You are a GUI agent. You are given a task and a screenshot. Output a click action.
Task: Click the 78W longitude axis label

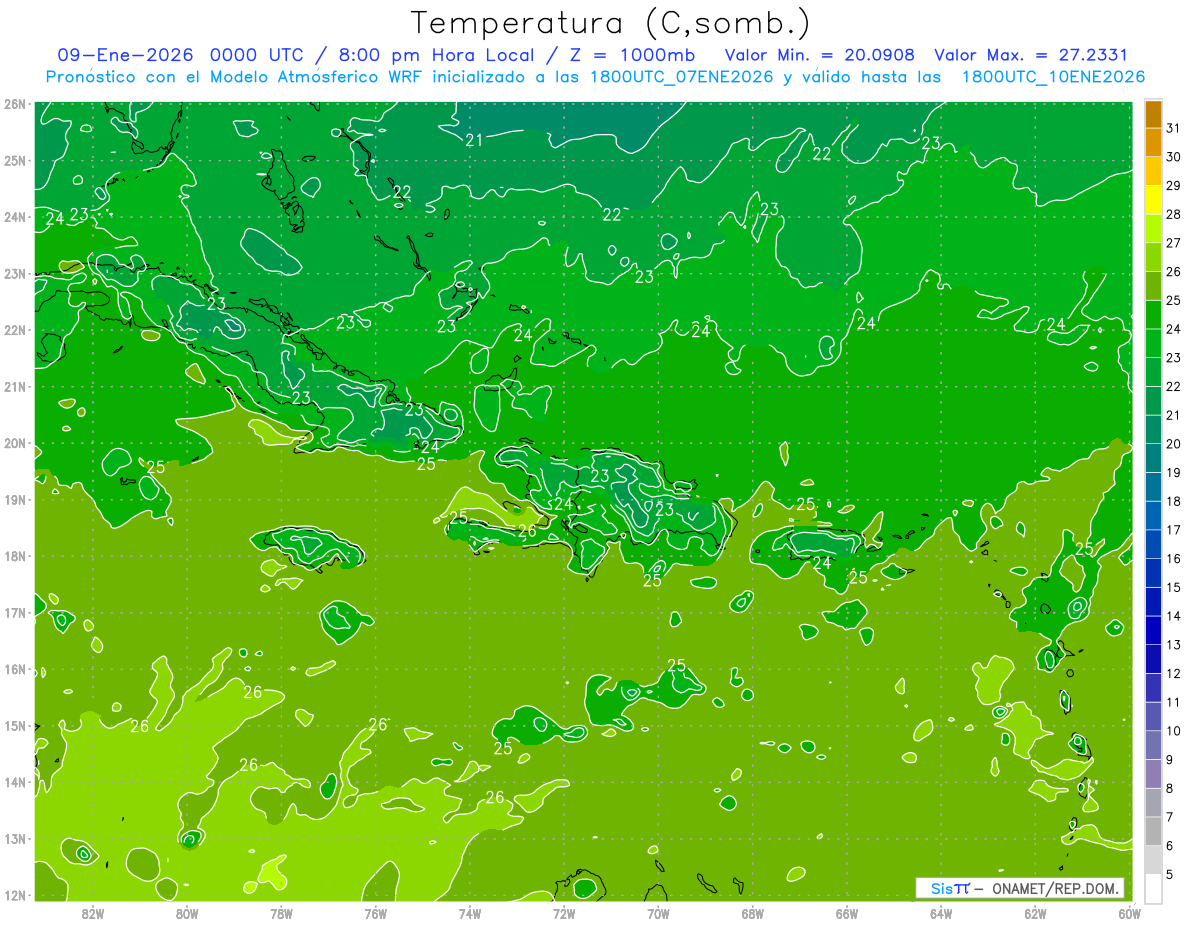(x=281, y=913)
